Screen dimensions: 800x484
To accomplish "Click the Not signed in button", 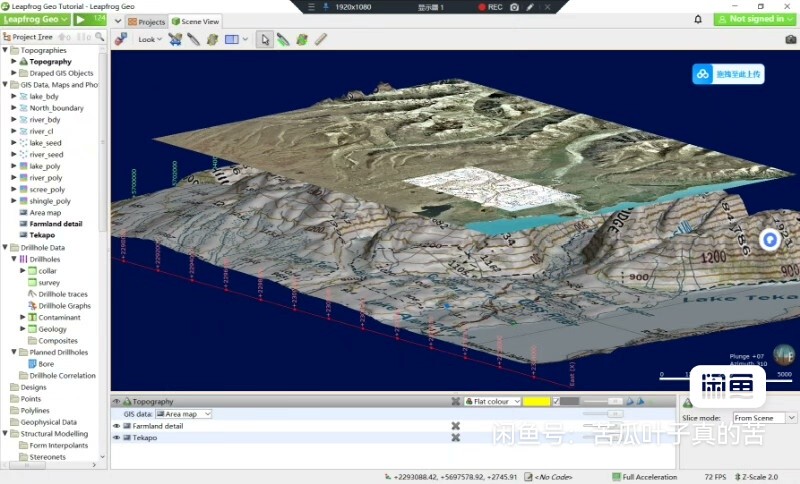I will (754, 19).
